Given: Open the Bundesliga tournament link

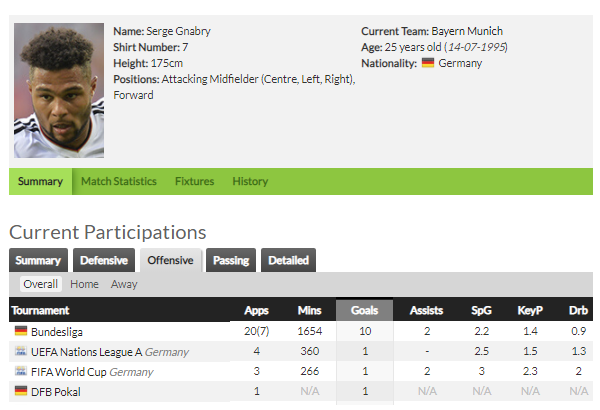Looking at the screenshot, I should [x=57, y=332].
